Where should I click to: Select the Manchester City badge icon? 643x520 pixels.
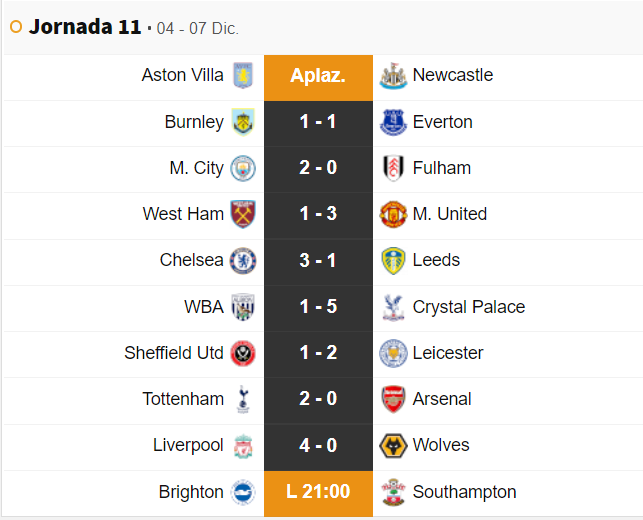tap(243, 168)
